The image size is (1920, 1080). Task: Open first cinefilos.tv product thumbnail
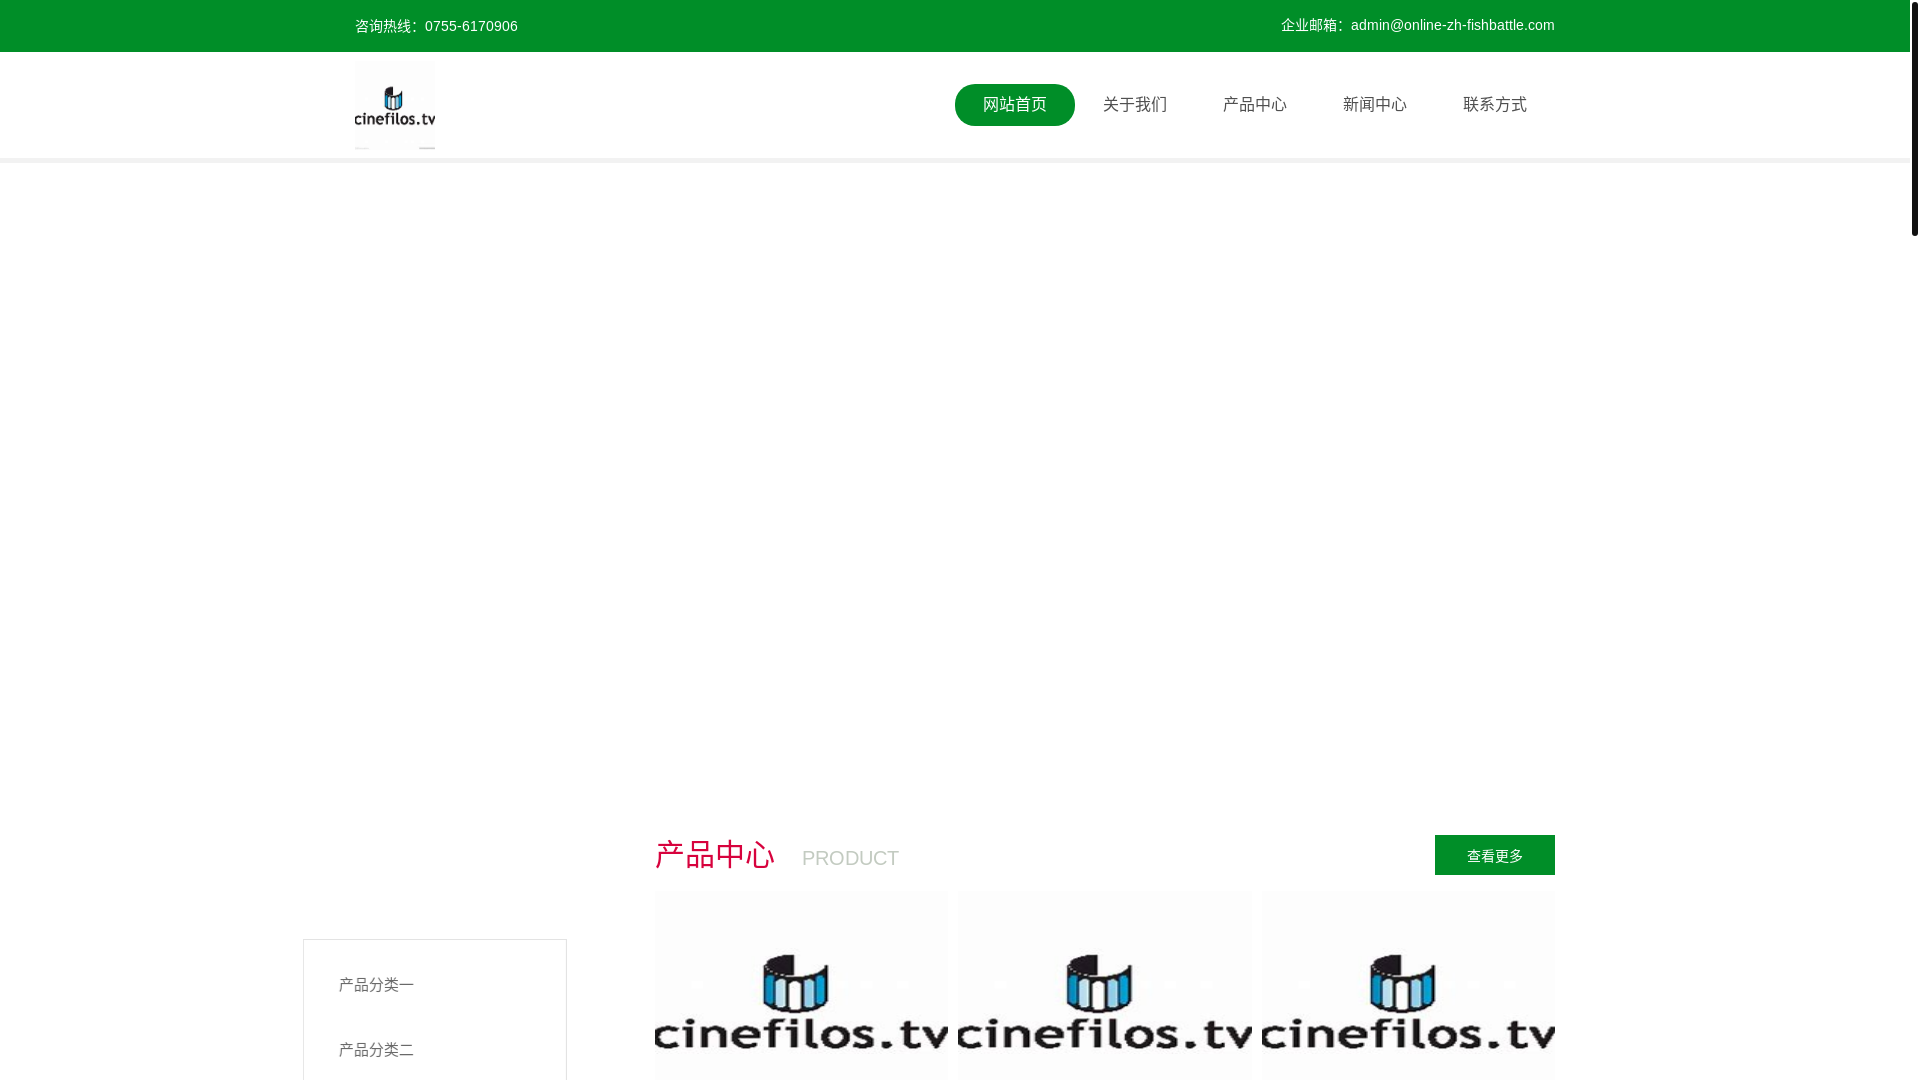click(x=801, y=986)
